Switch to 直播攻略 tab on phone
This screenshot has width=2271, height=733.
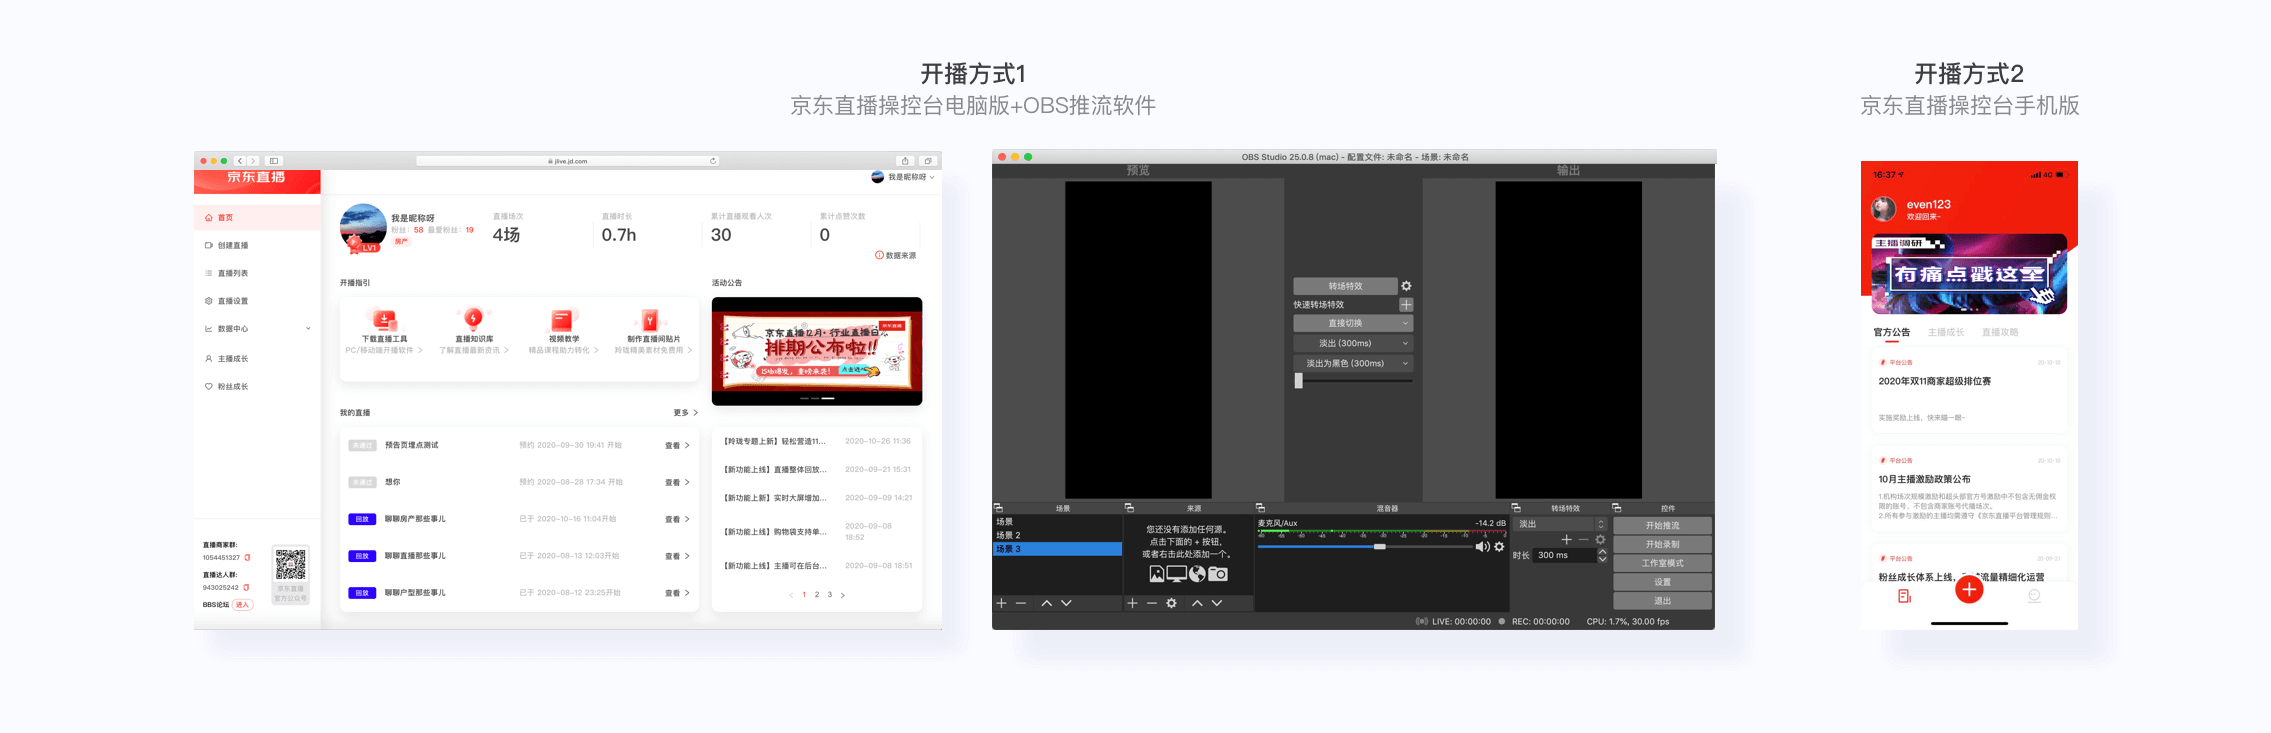tap(2000, 332)
